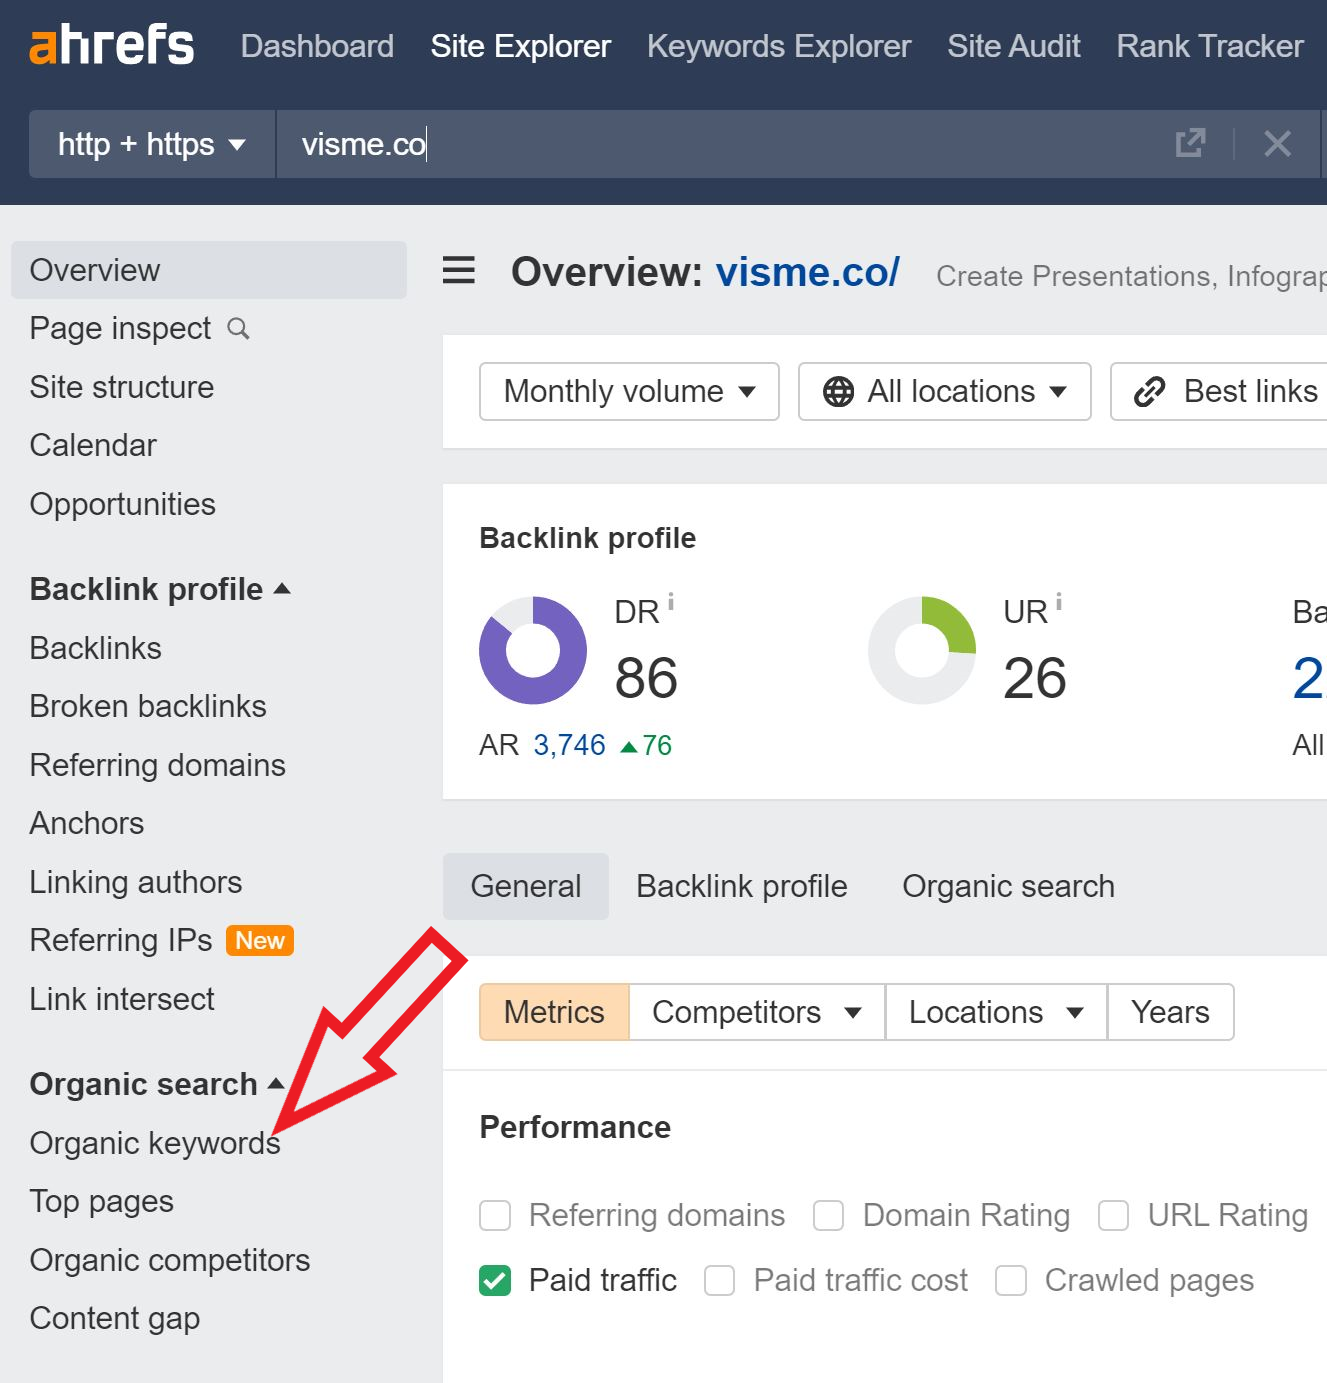This screenshot has width=1327, height=1383.
Task: Open Referring IPs in the sidebar
Action: click(x=121, y=940)
